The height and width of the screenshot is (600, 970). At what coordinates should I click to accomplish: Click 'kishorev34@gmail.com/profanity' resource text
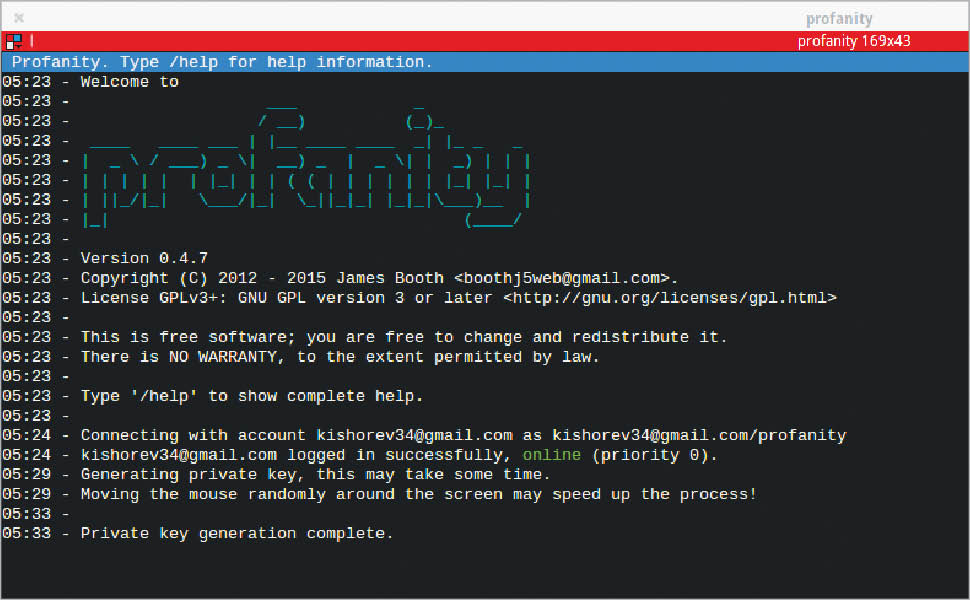tap(699, 435)
